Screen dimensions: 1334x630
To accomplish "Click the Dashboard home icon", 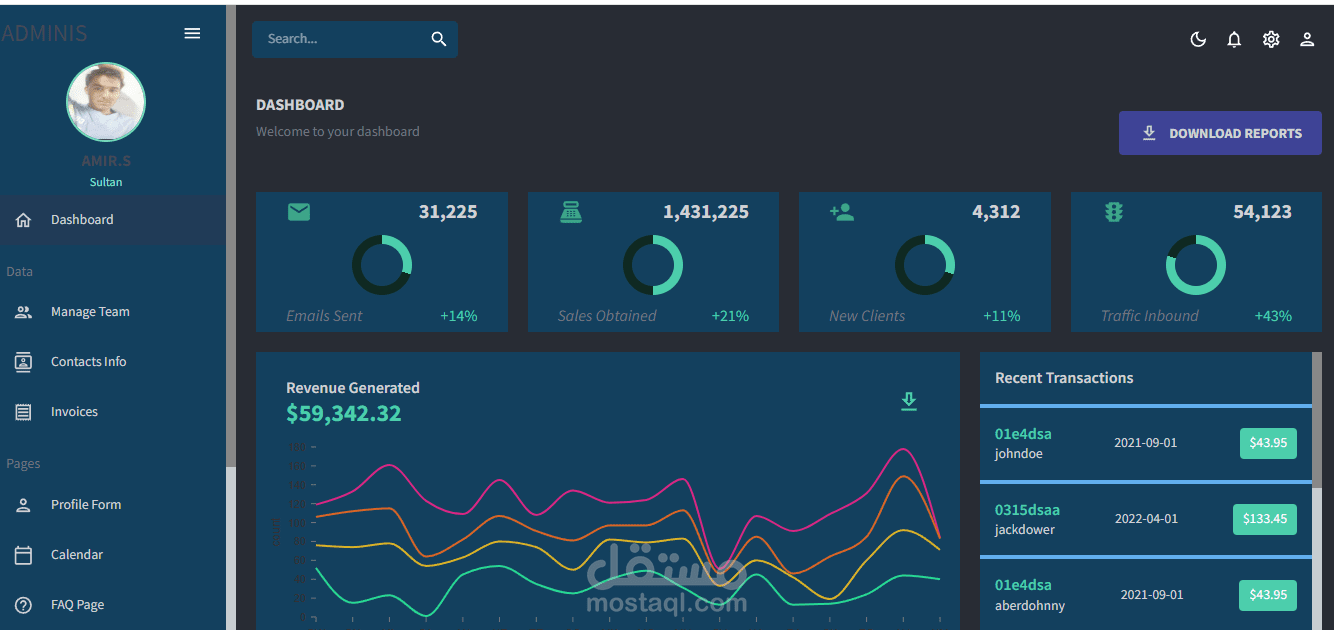I will pos(24,220).
